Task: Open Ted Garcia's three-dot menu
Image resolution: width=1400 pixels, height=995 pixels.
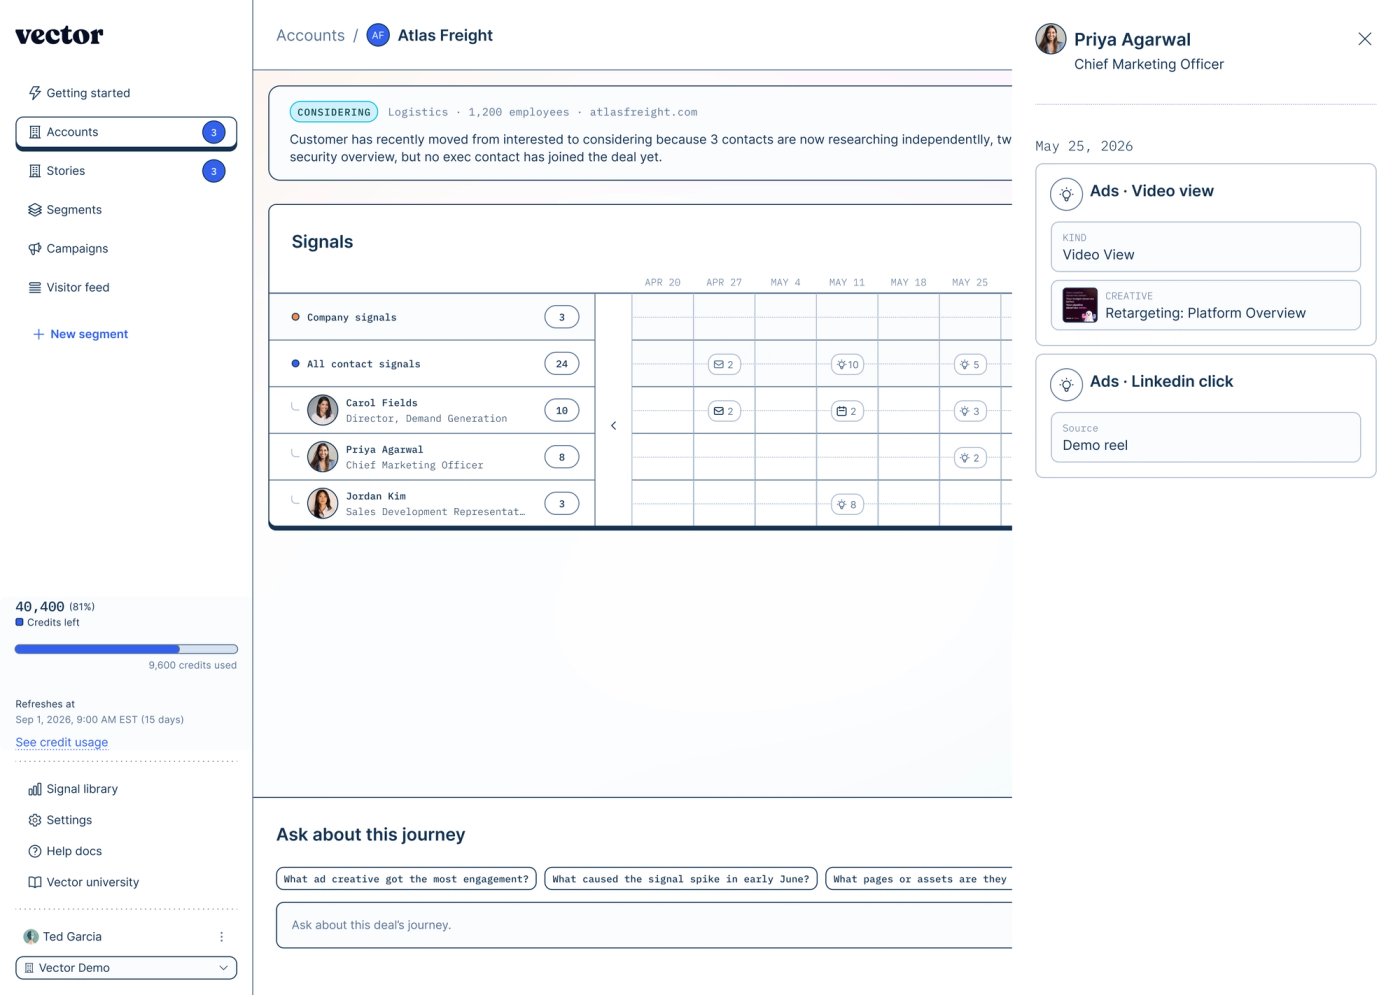Action: [221, 937]
